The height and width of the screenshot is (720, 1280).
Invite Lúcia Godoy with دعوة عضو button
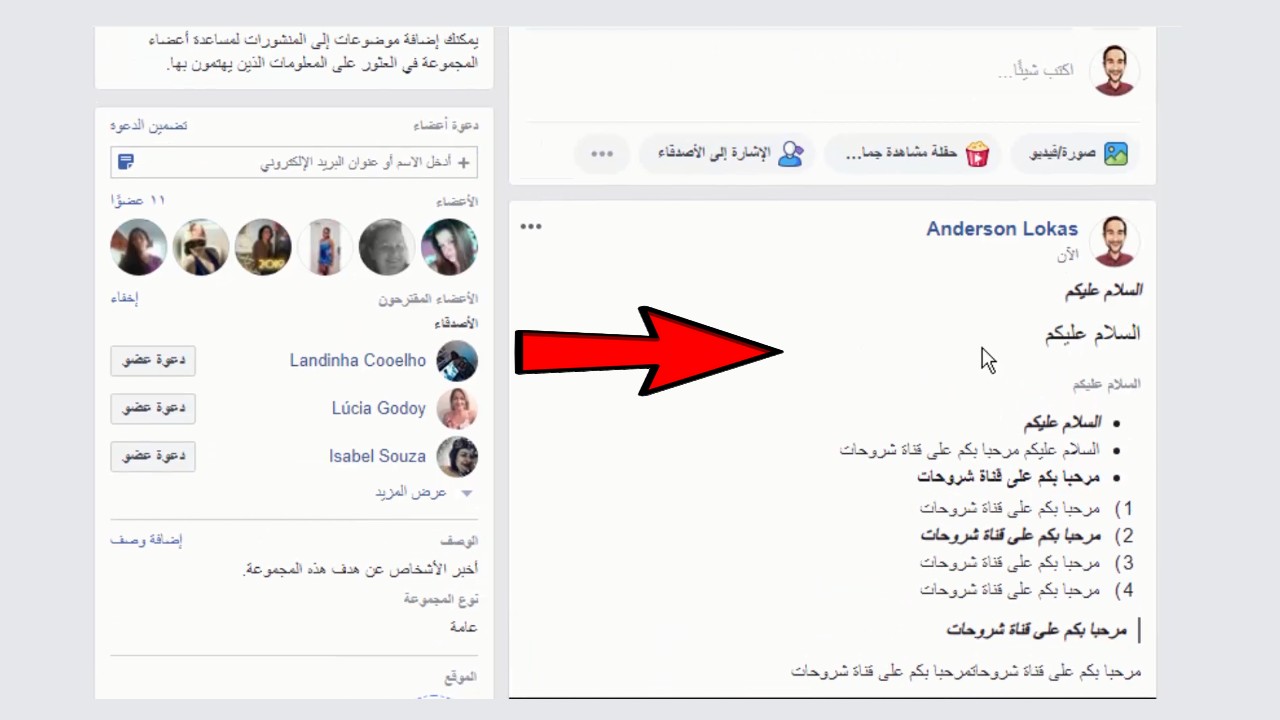pos(153,408)
